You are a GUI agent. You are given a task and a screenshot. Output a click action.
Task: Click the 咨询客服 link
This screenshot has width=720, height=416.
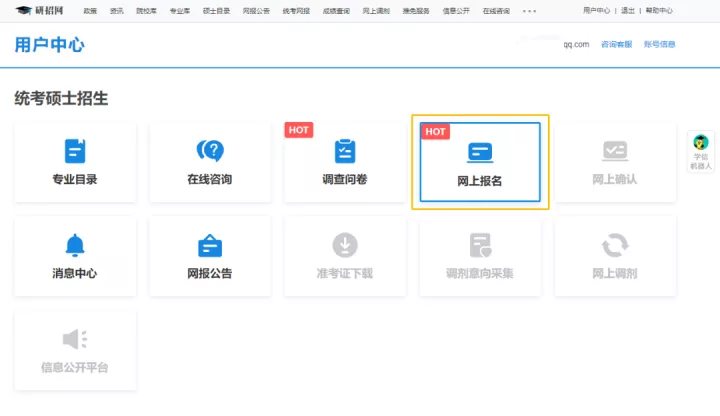pyautogui.click(x=616, y=45)
